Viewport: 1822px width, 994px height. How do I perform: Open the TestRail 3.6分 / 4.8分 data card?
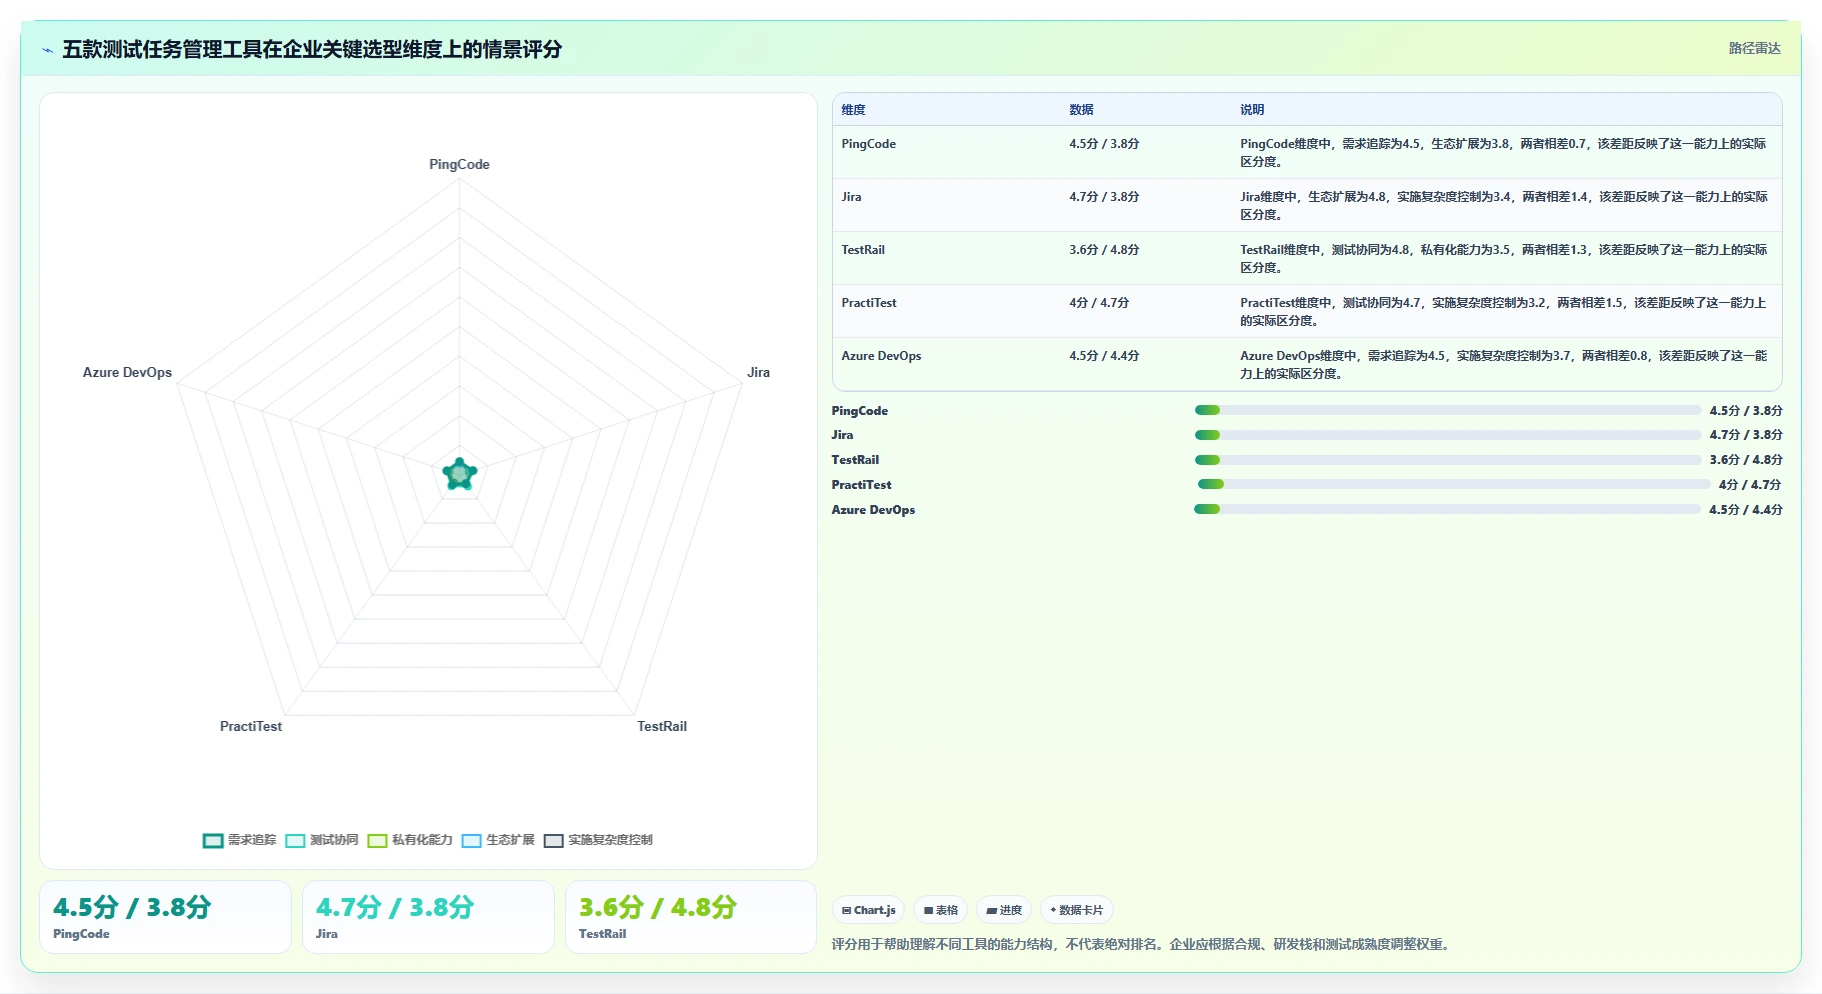(x=691, y=917)
